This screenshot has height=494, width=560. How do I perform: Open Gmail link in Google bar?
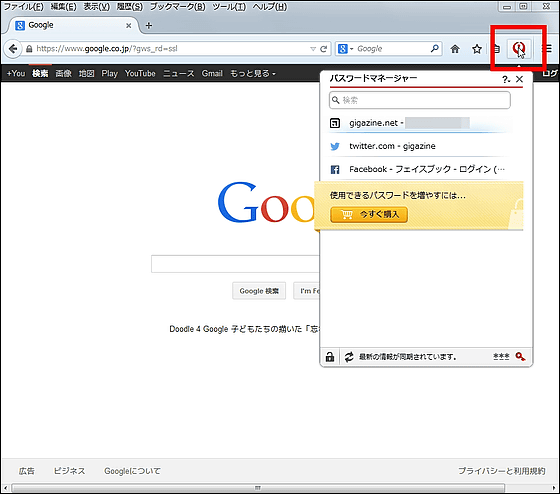point(212,74)
